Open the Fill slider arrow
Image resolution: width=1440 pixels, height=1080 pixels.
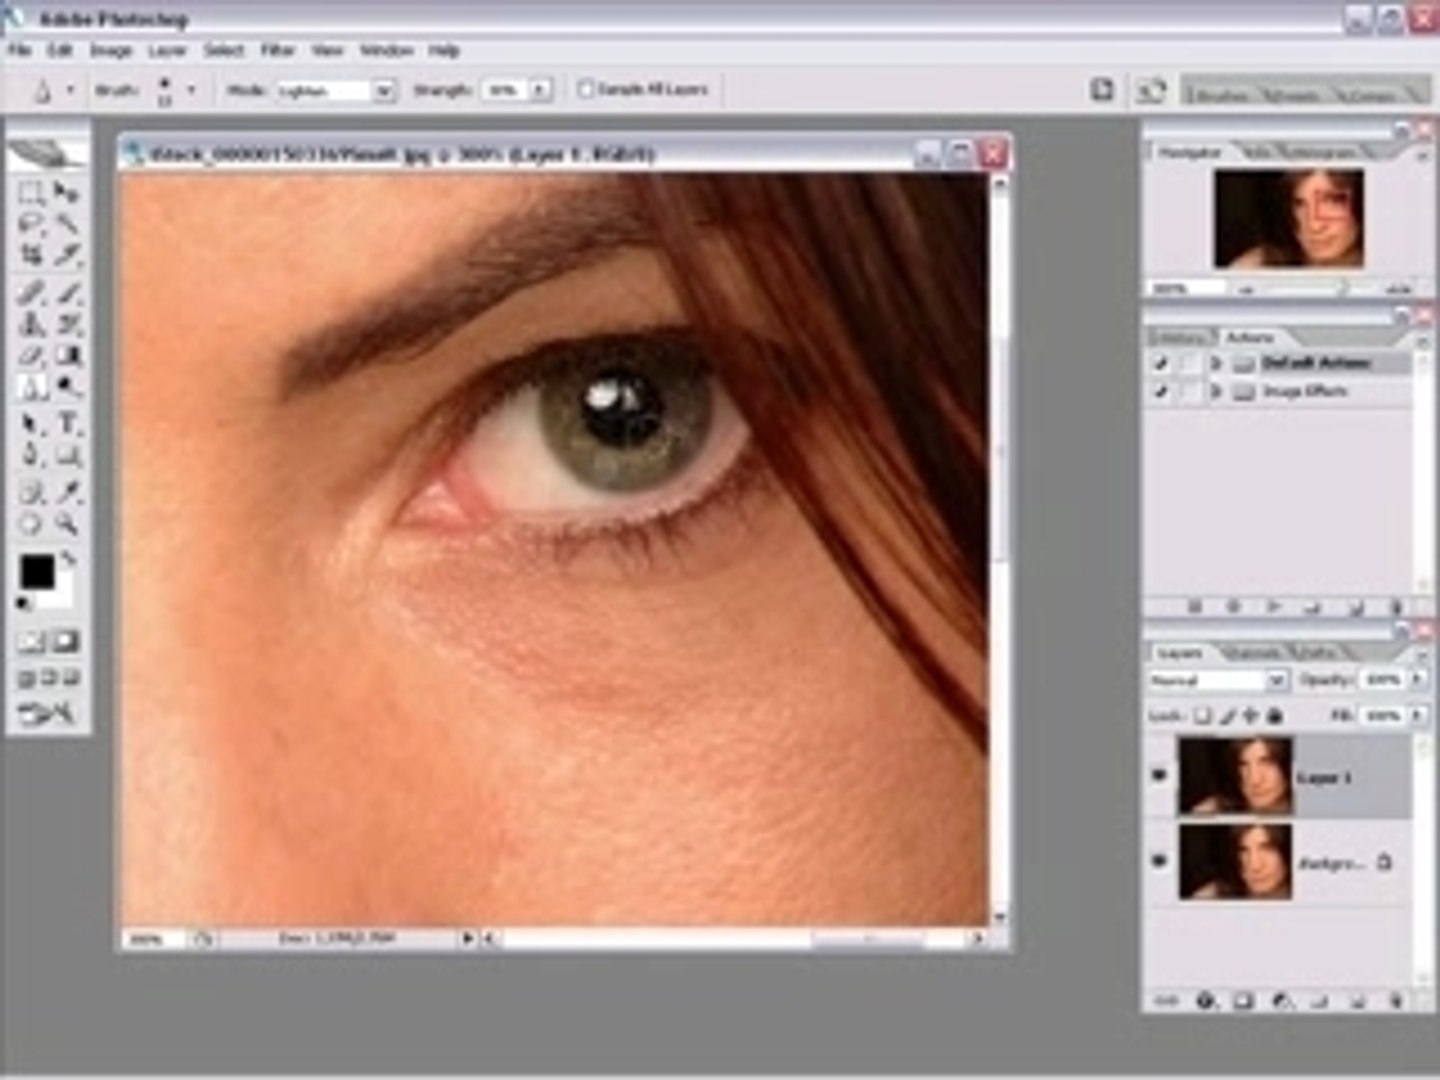coord(1417,716)
